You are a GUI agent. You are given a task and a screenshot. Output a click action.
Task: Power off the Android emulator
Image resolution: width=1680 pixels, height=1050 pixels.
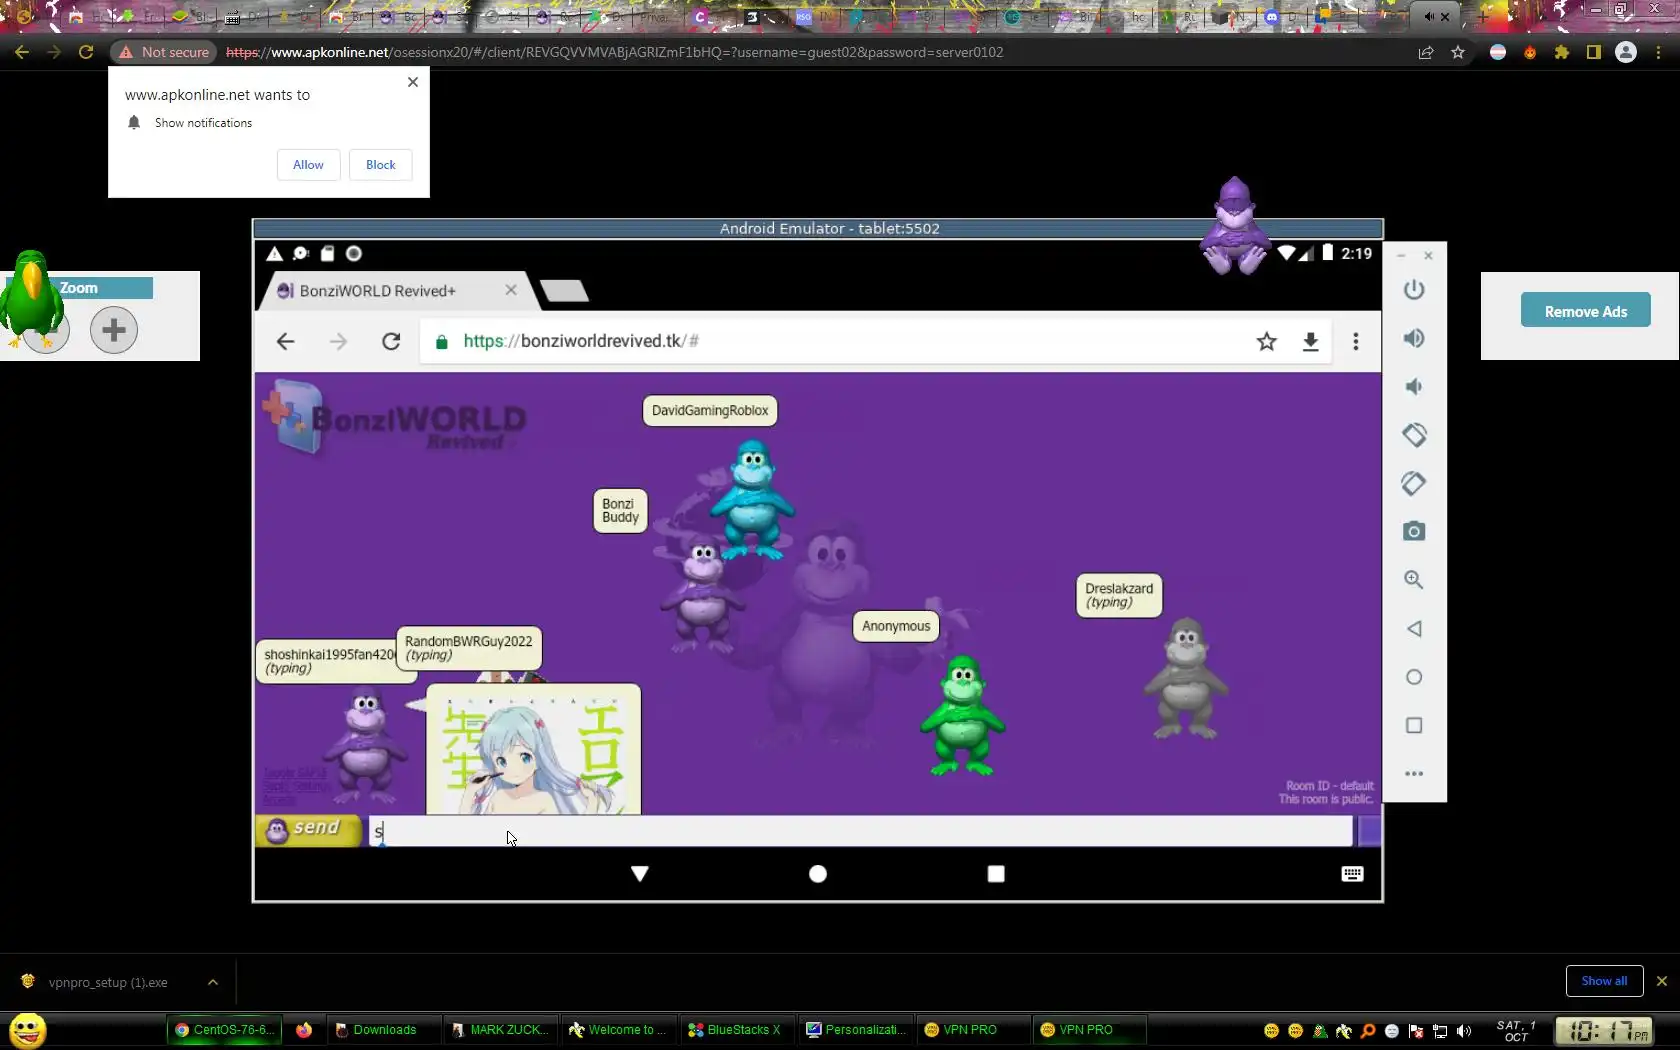[1413, 290]
